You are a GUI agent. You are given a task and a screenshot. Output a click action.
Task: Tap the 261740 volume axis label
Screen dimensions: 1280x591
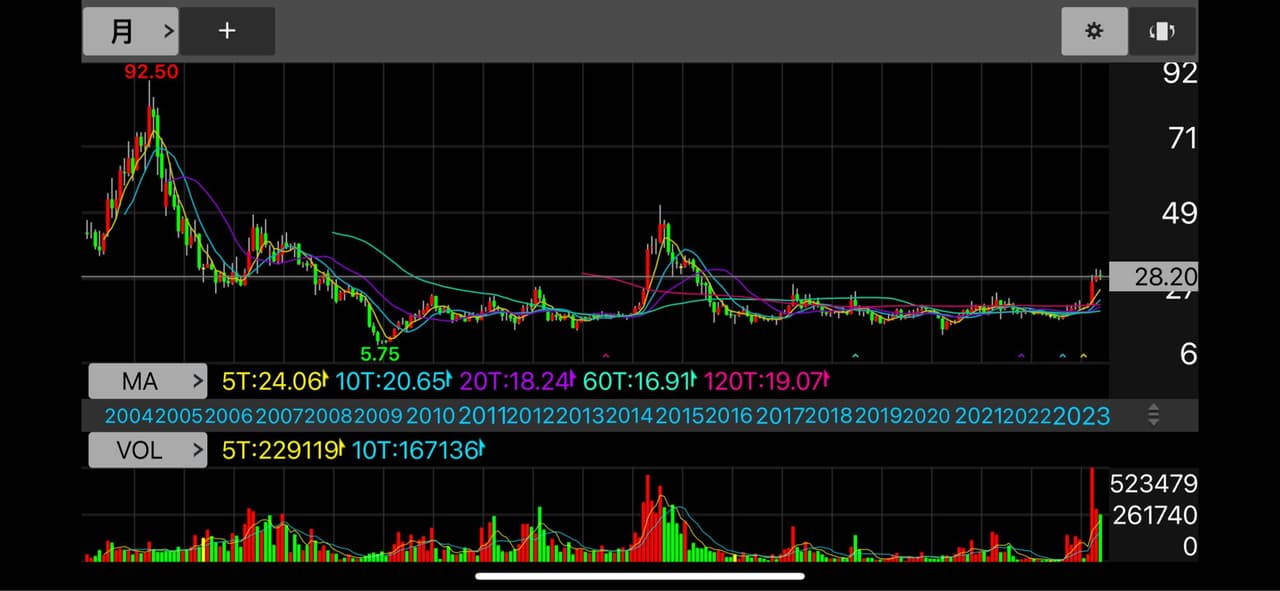tap(1153, 515)
